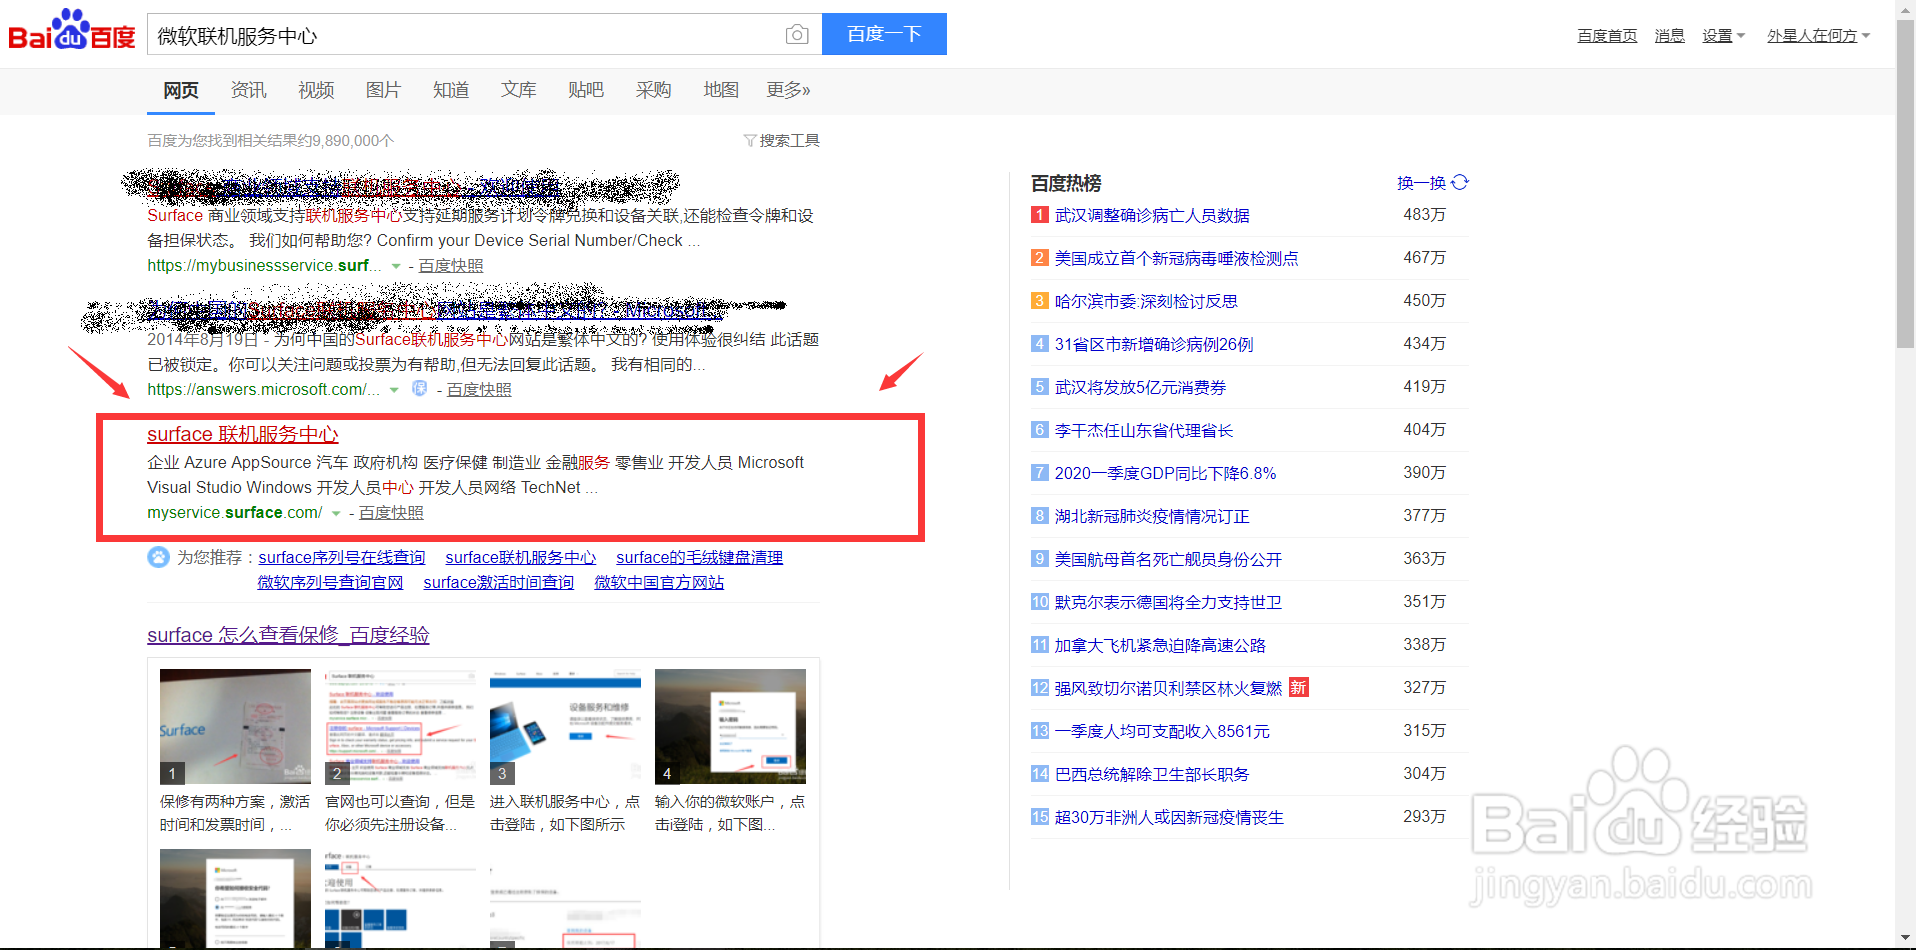Open hot topic 强风致切尔诺贝利禁区林火复燃
This screenshot has width=1916, height=950.
(1168, 688)
